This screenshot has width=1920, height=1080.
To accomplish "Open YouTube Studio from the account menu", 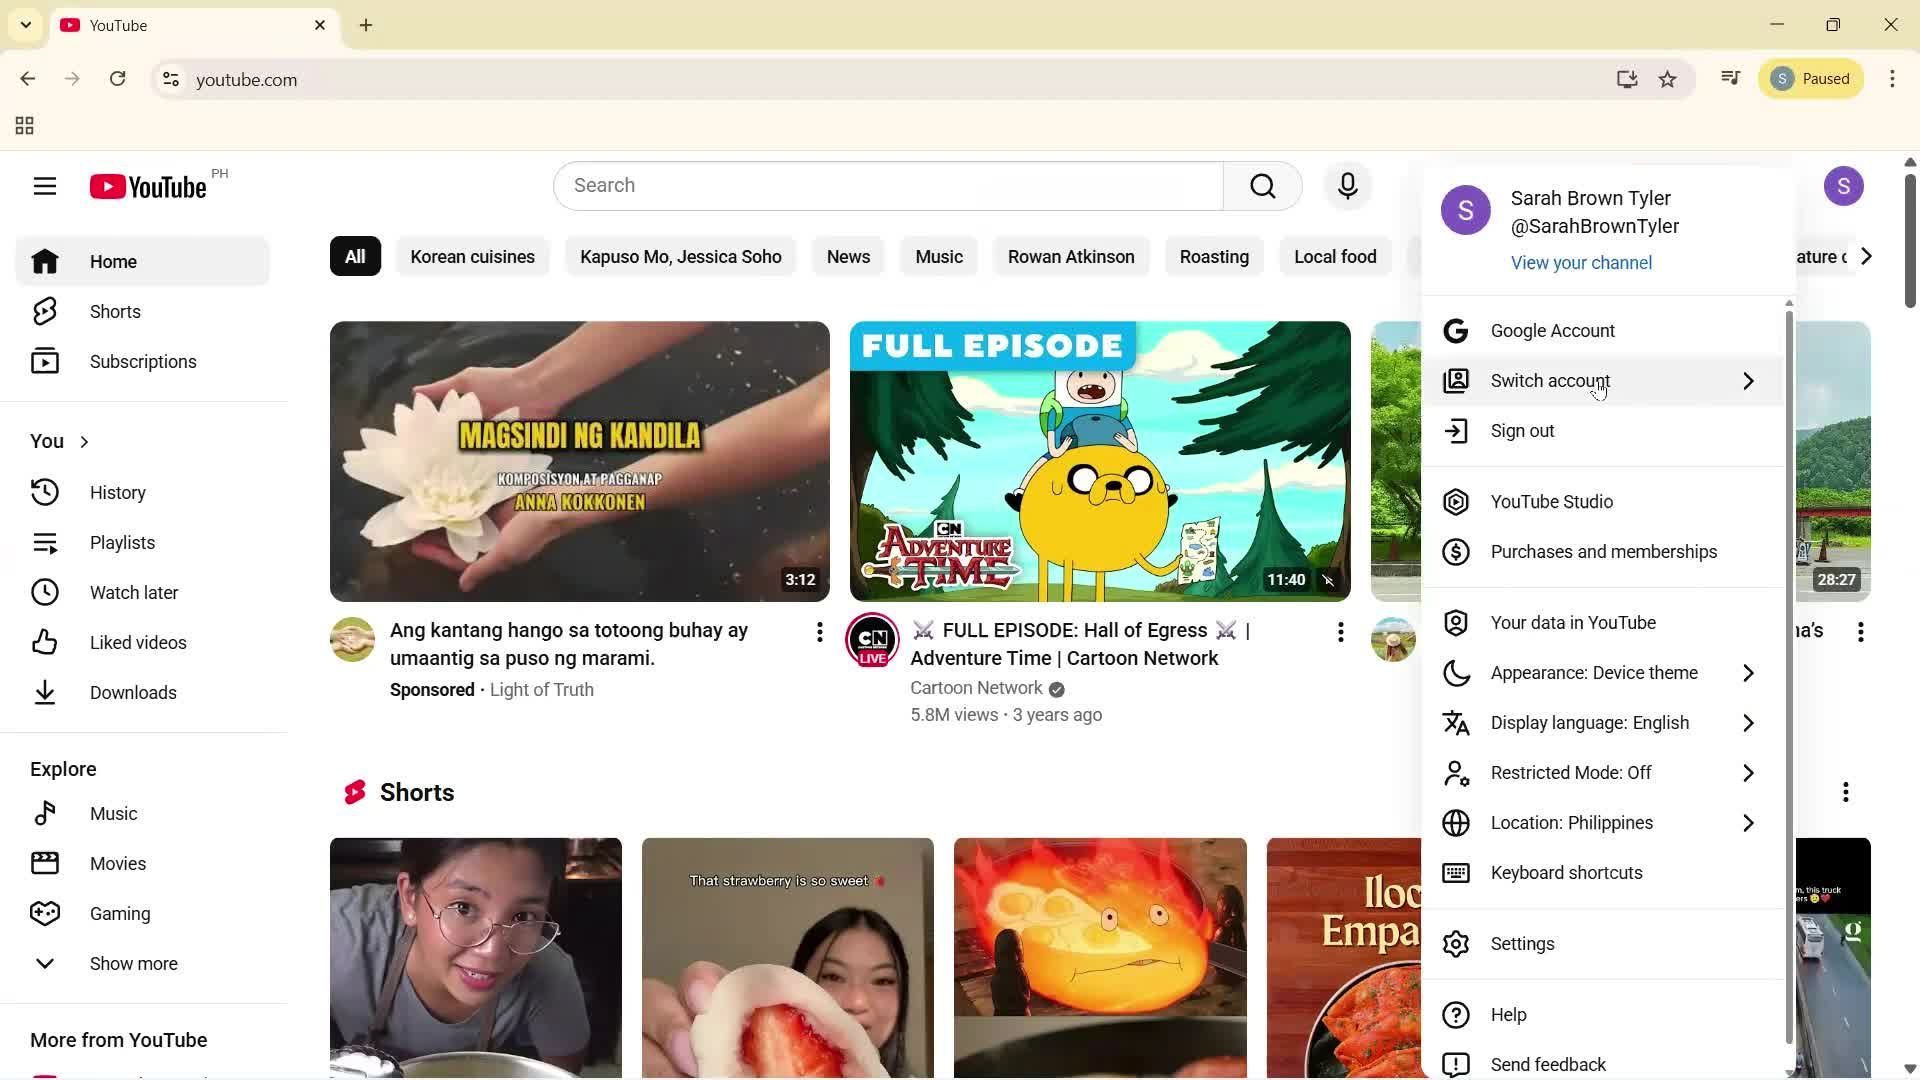I will click(x=1550, y=501).
